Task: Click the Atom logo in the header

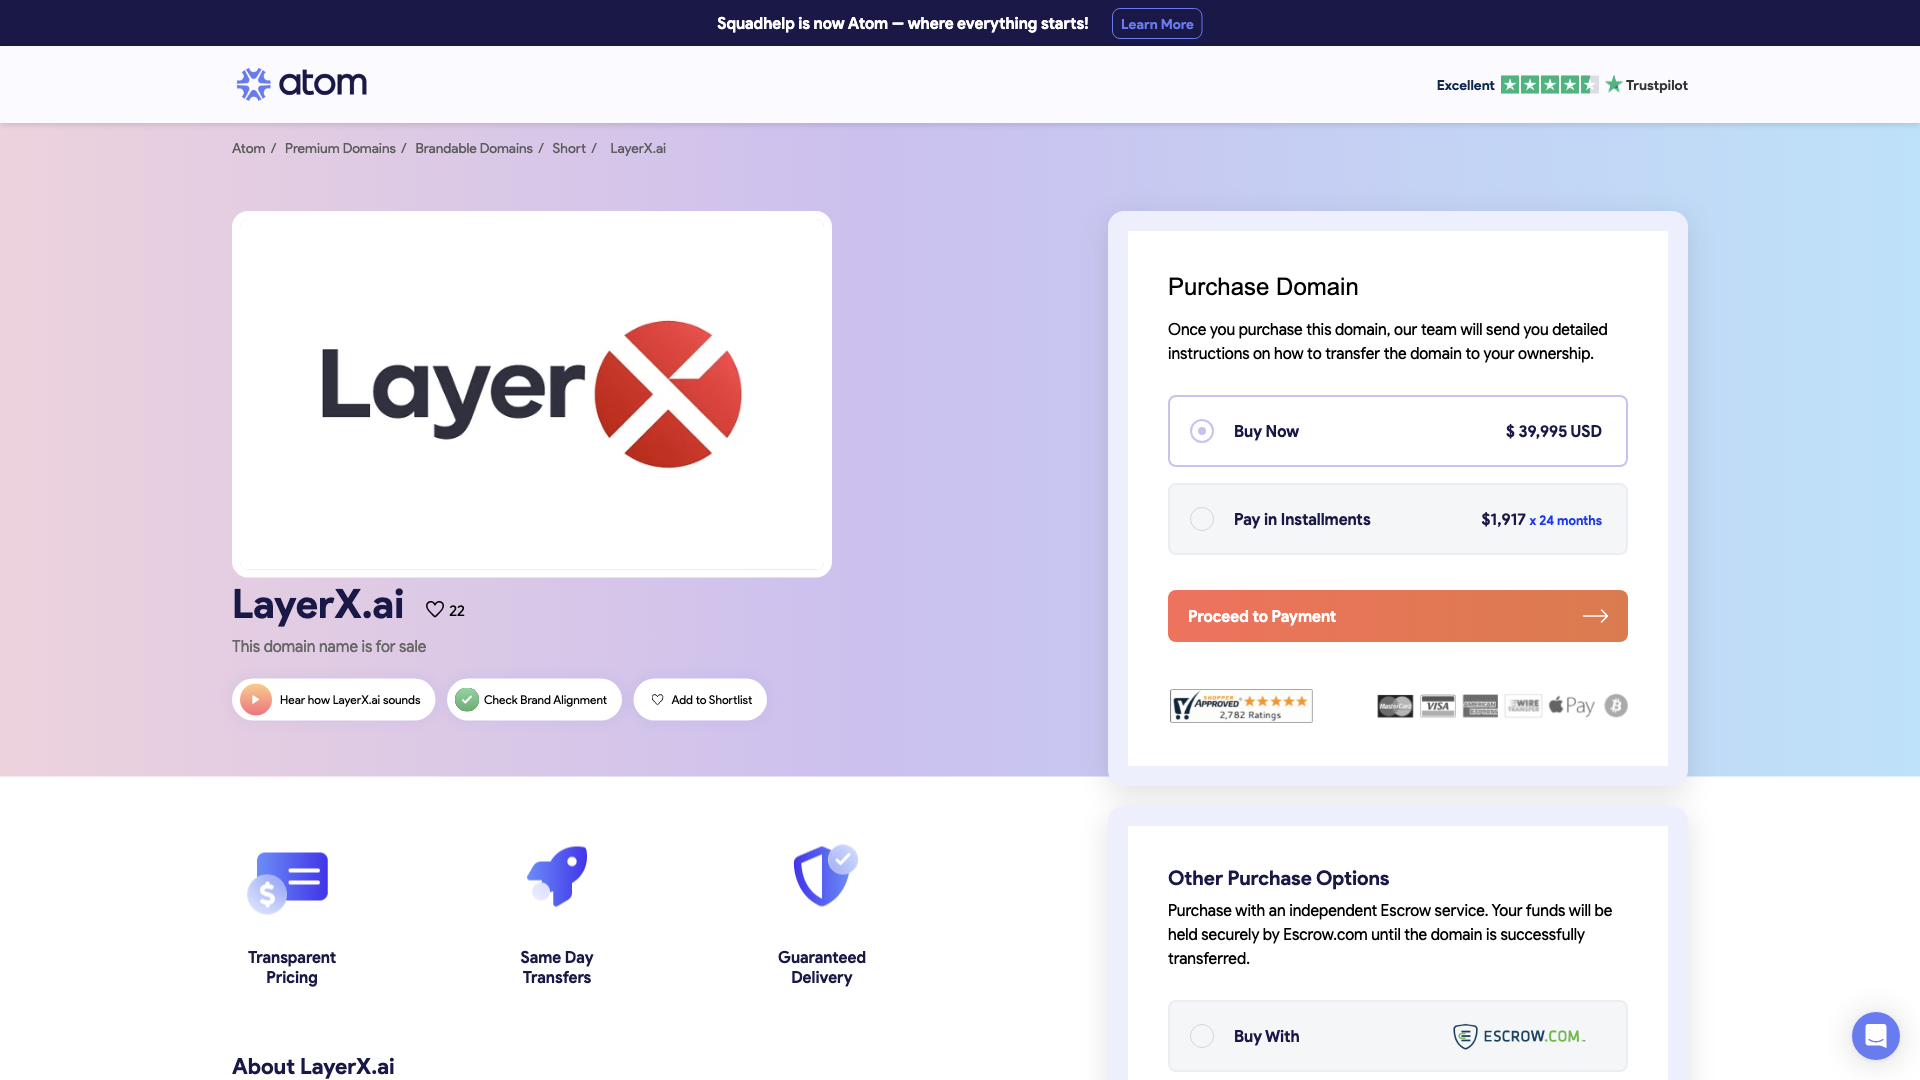Action: pos(300,84)
